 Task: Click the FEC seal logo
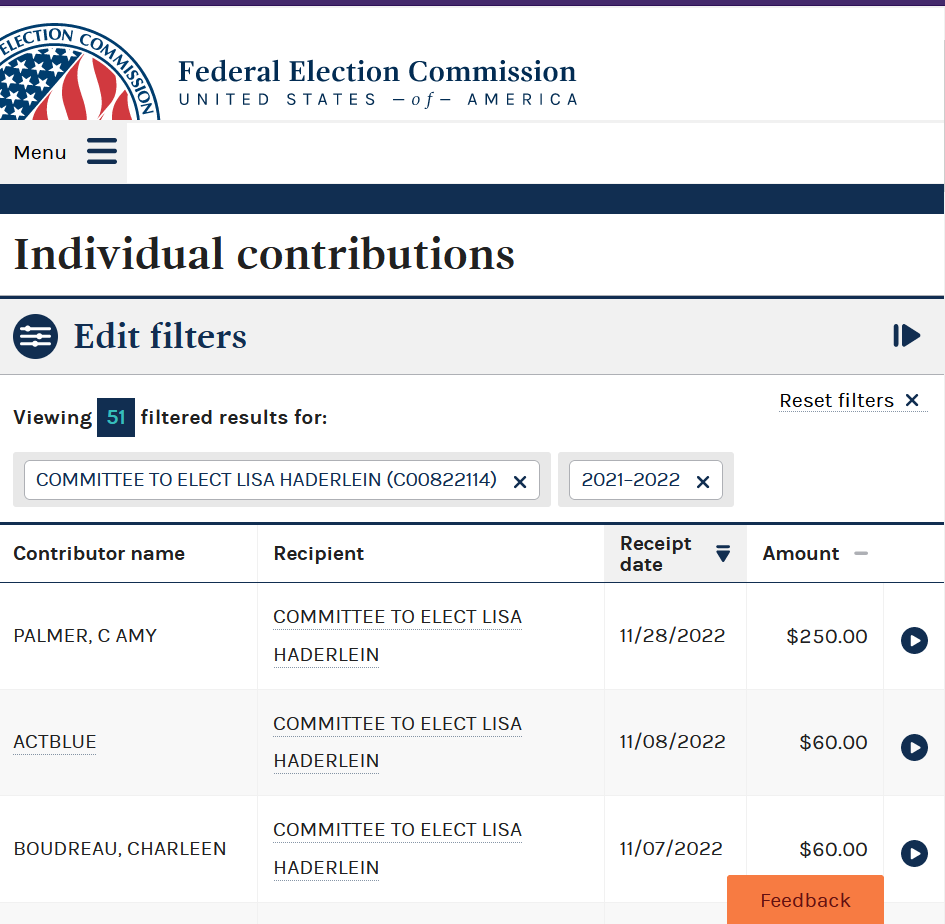(x=78, y=72)
